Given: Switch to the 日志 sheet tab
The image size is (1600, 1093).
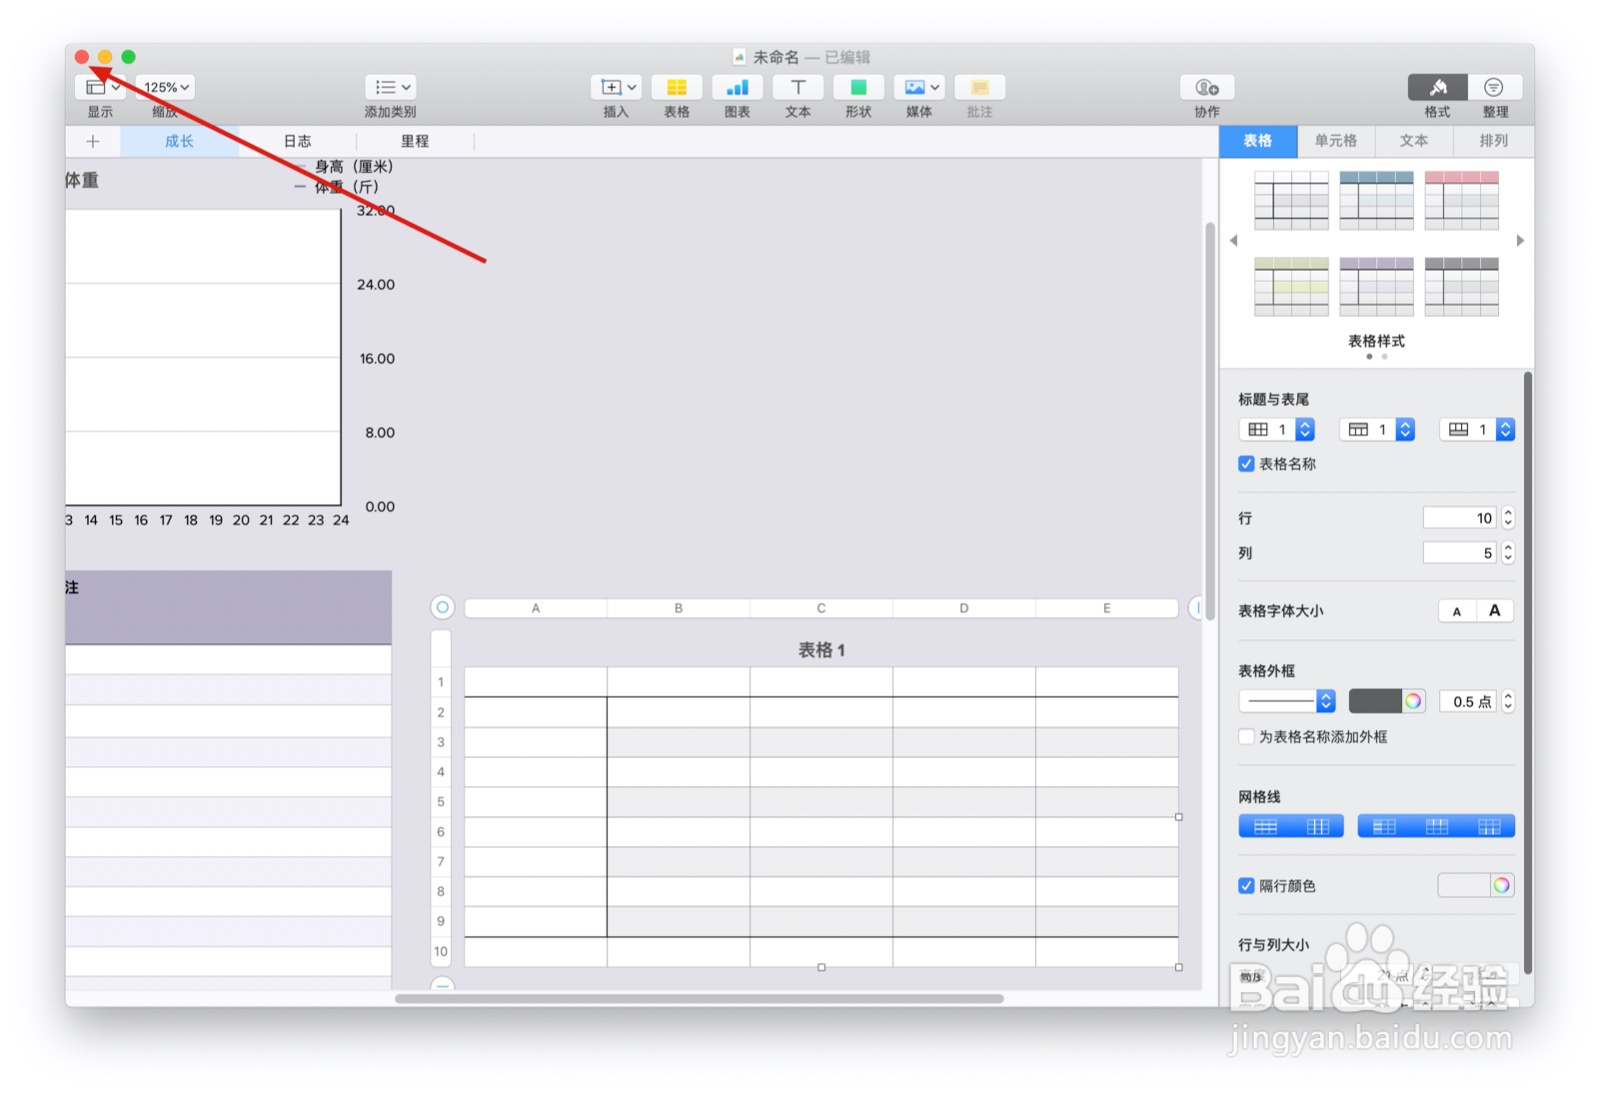Looking at the screenshot, I should [297, 141].
